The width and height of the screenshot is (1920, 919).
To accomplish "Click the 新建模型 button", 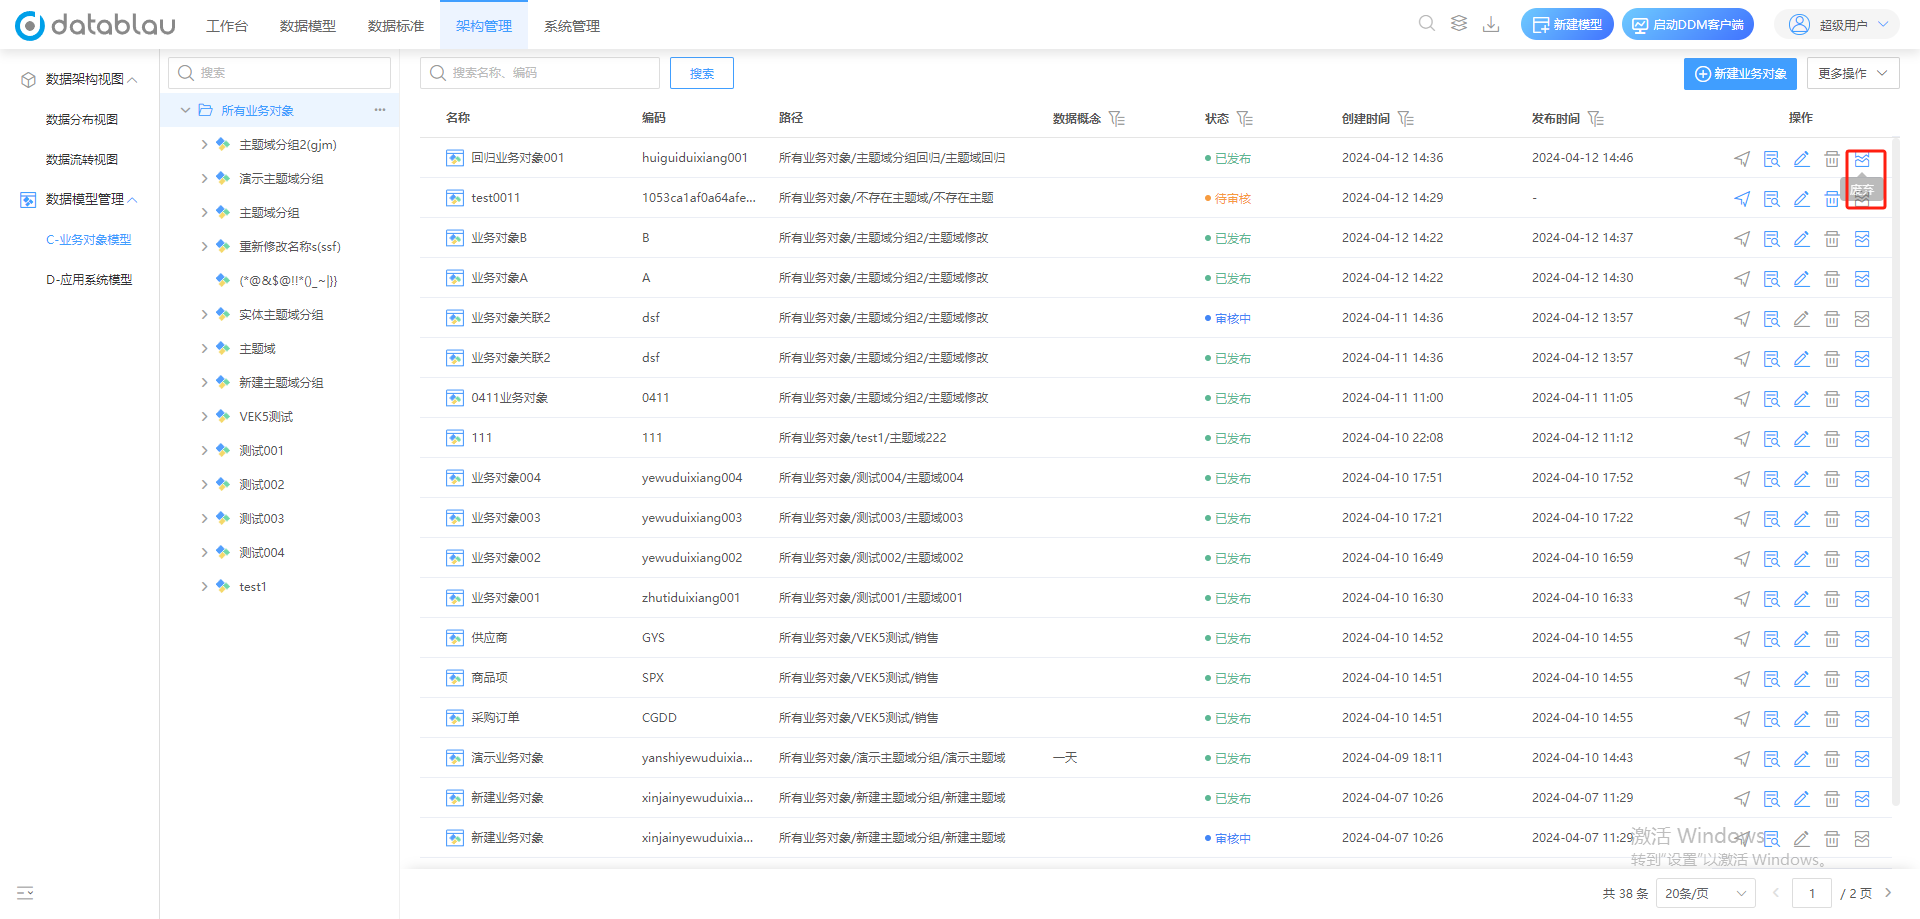I will pos(1567,25).
